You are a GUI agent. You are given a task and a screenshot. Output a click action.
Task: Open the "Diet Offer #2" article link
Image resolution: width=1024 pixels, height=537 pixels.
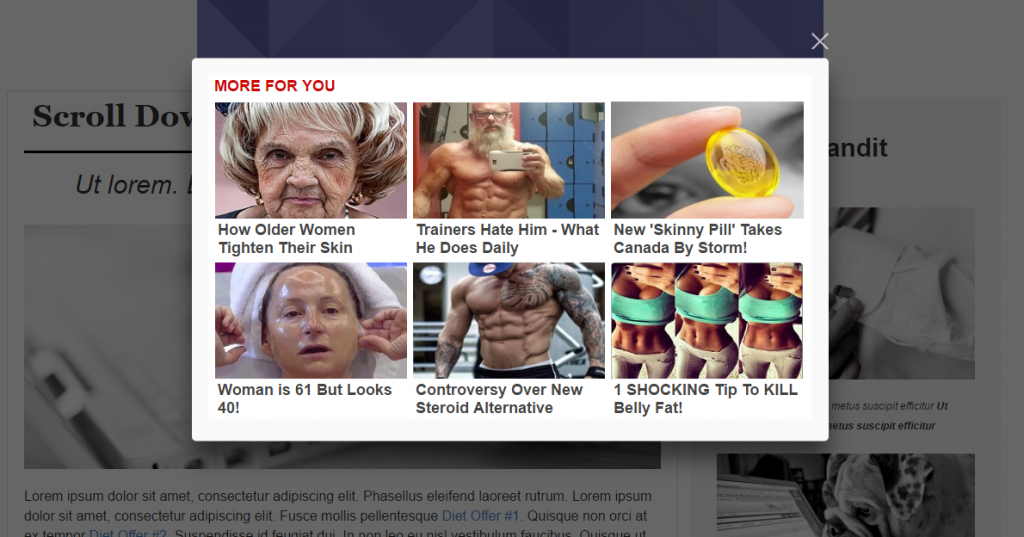[x=128, y=532]
